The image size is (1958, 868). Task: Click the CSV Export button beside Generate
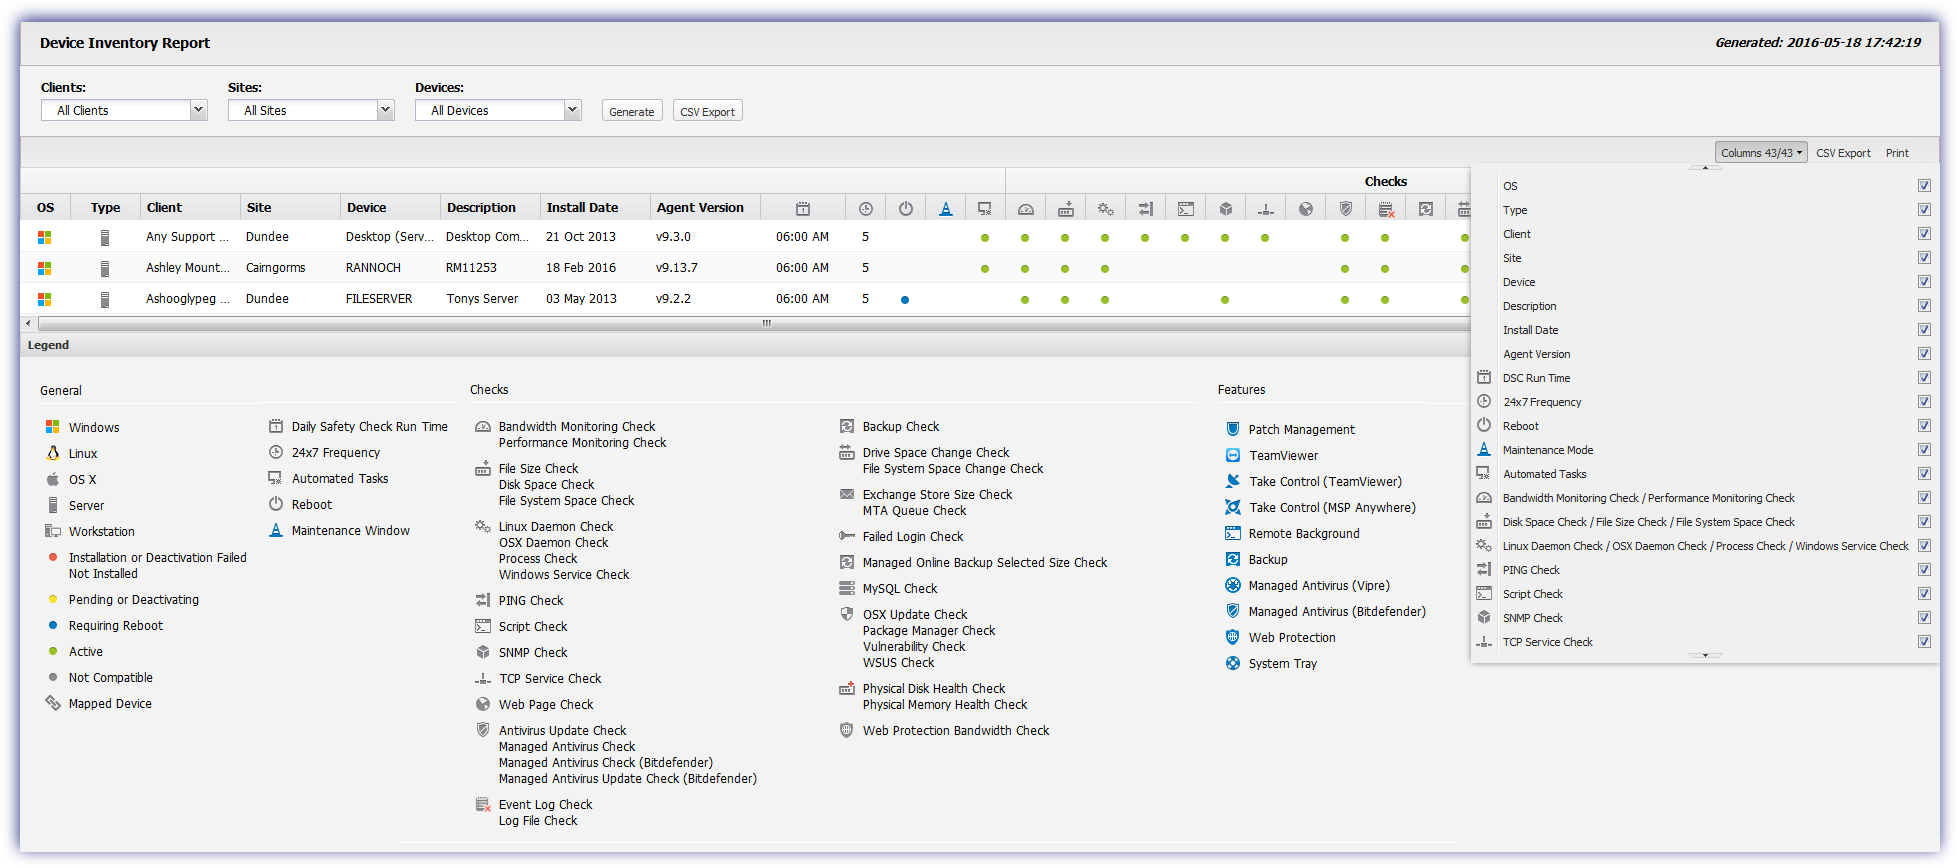point(707,112)
